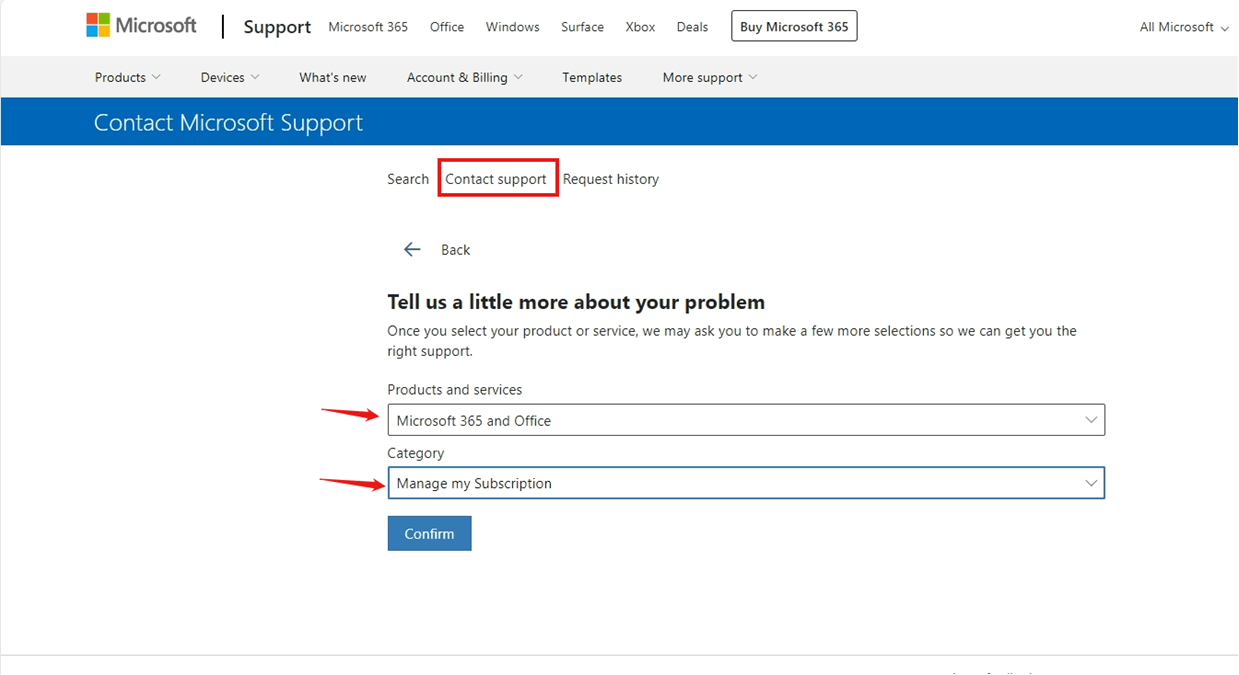The width and height of the screenshot is (1239, 675).
Task: Expand the More support menu
Action: tap(710, 77)
